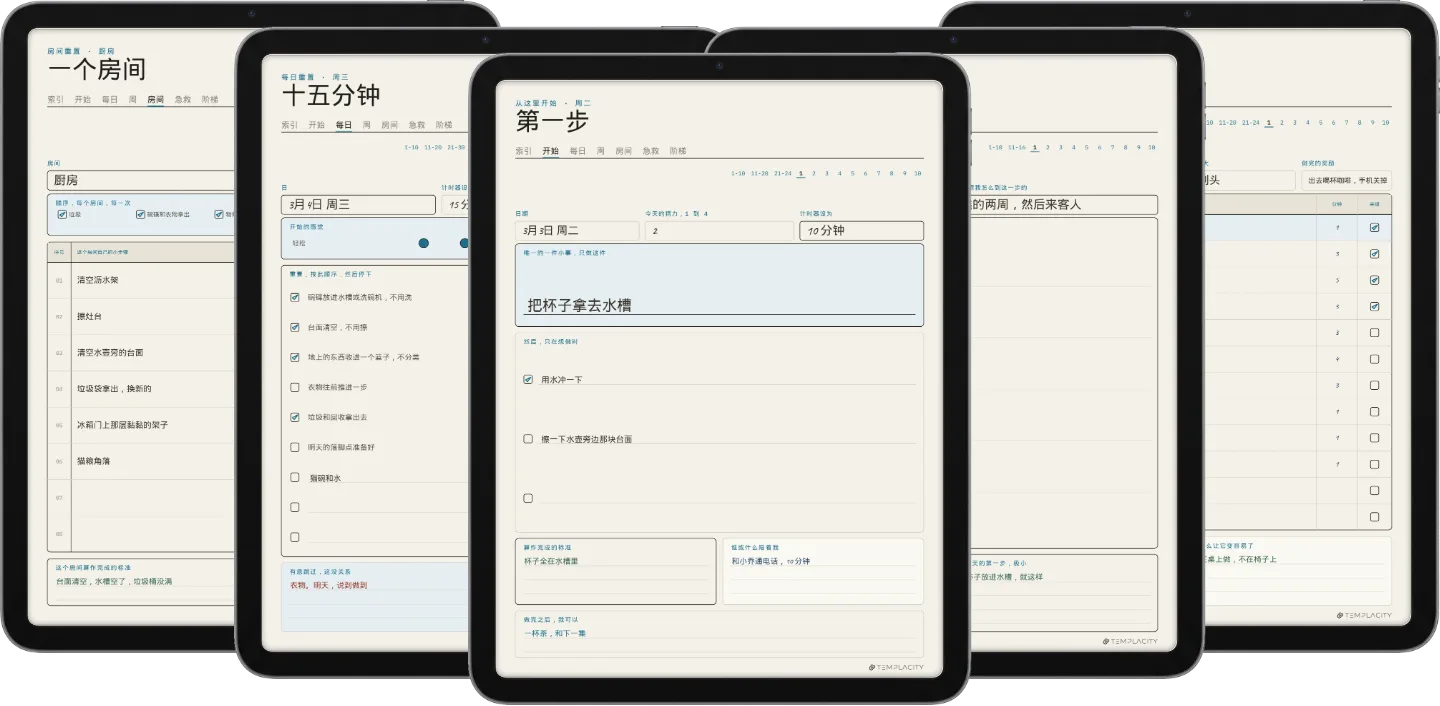Select the 冰箱门上那层黏黏的架子 row
1440x706 pixels.
141,425
